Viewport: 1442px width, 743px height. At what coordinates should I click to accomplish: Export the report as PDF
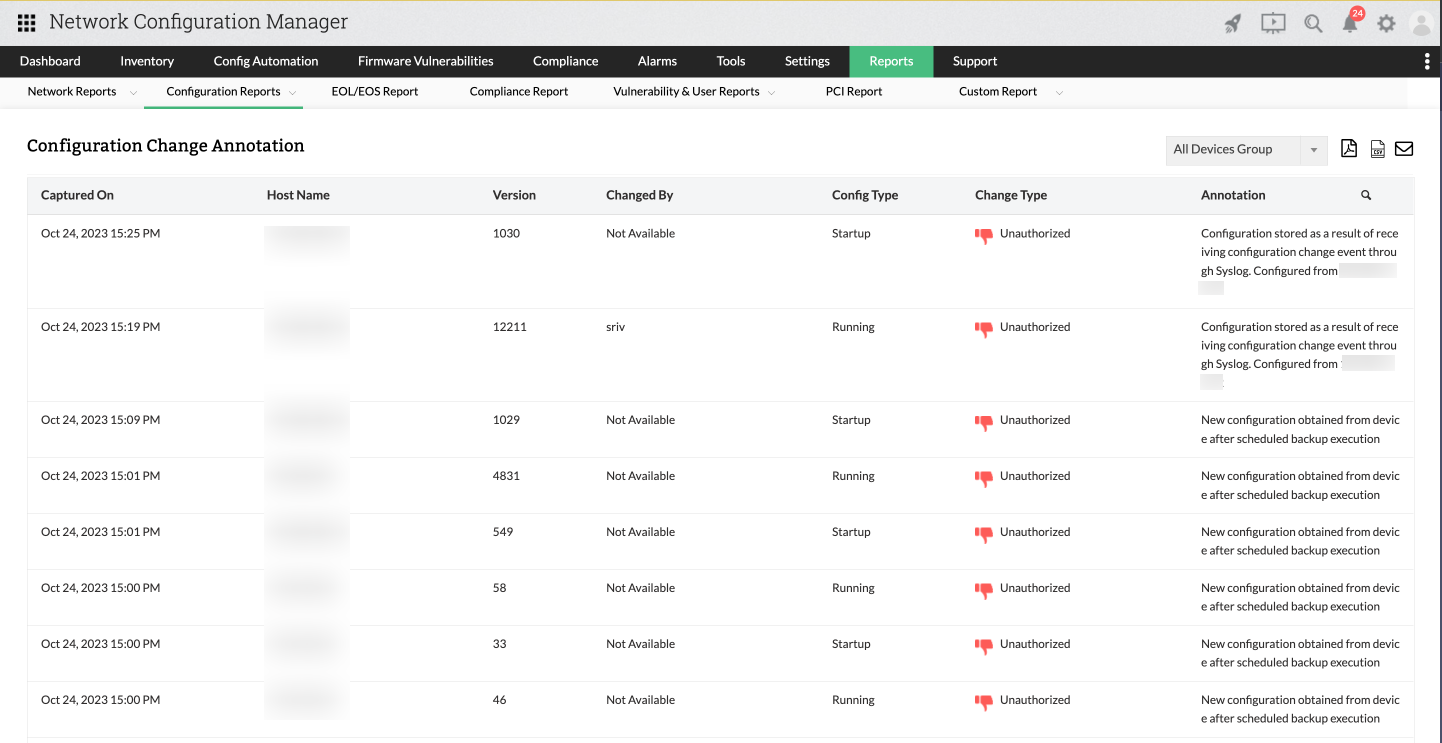1349,149
